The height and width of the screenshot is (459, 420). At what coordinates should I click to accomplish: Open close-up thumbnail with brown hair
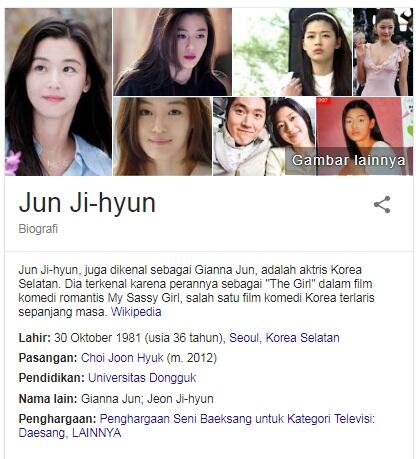[162, 136]
